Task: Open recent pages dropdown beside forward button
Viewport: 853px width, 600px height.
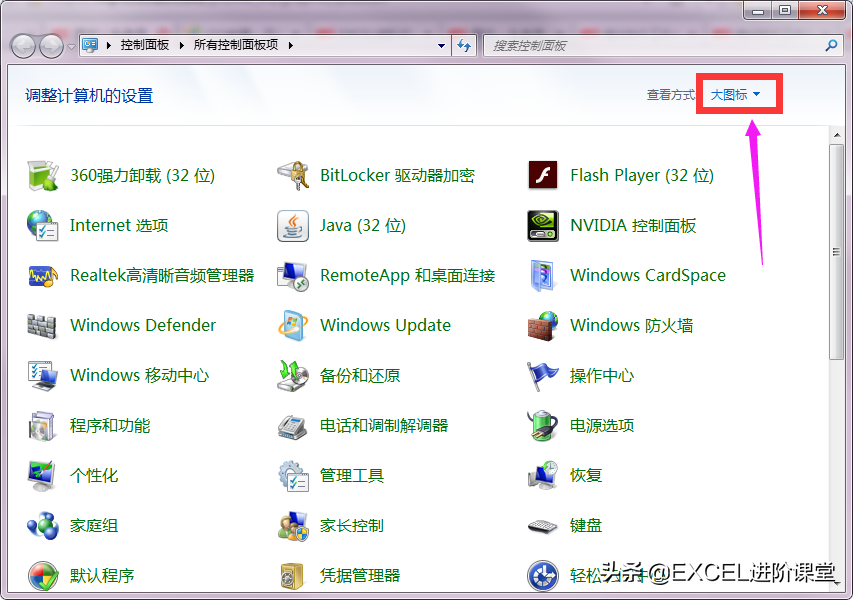Action: 71,47
